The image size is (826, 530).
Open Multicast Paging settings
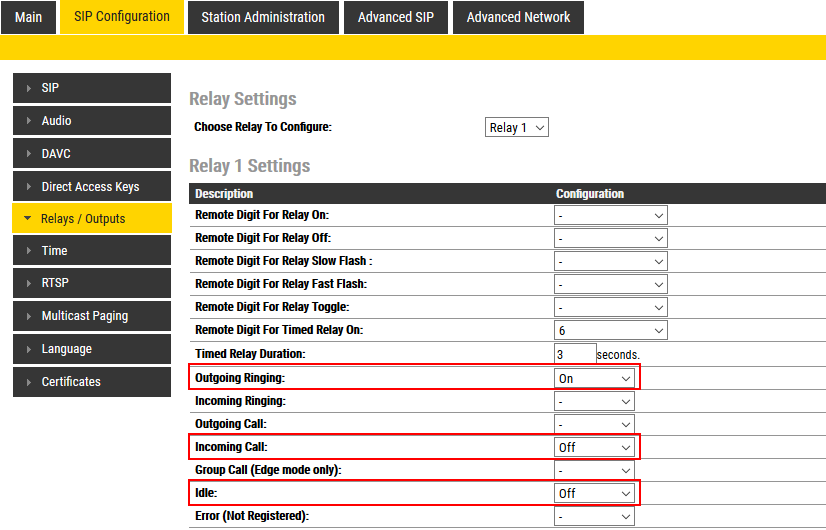point(91,316)
